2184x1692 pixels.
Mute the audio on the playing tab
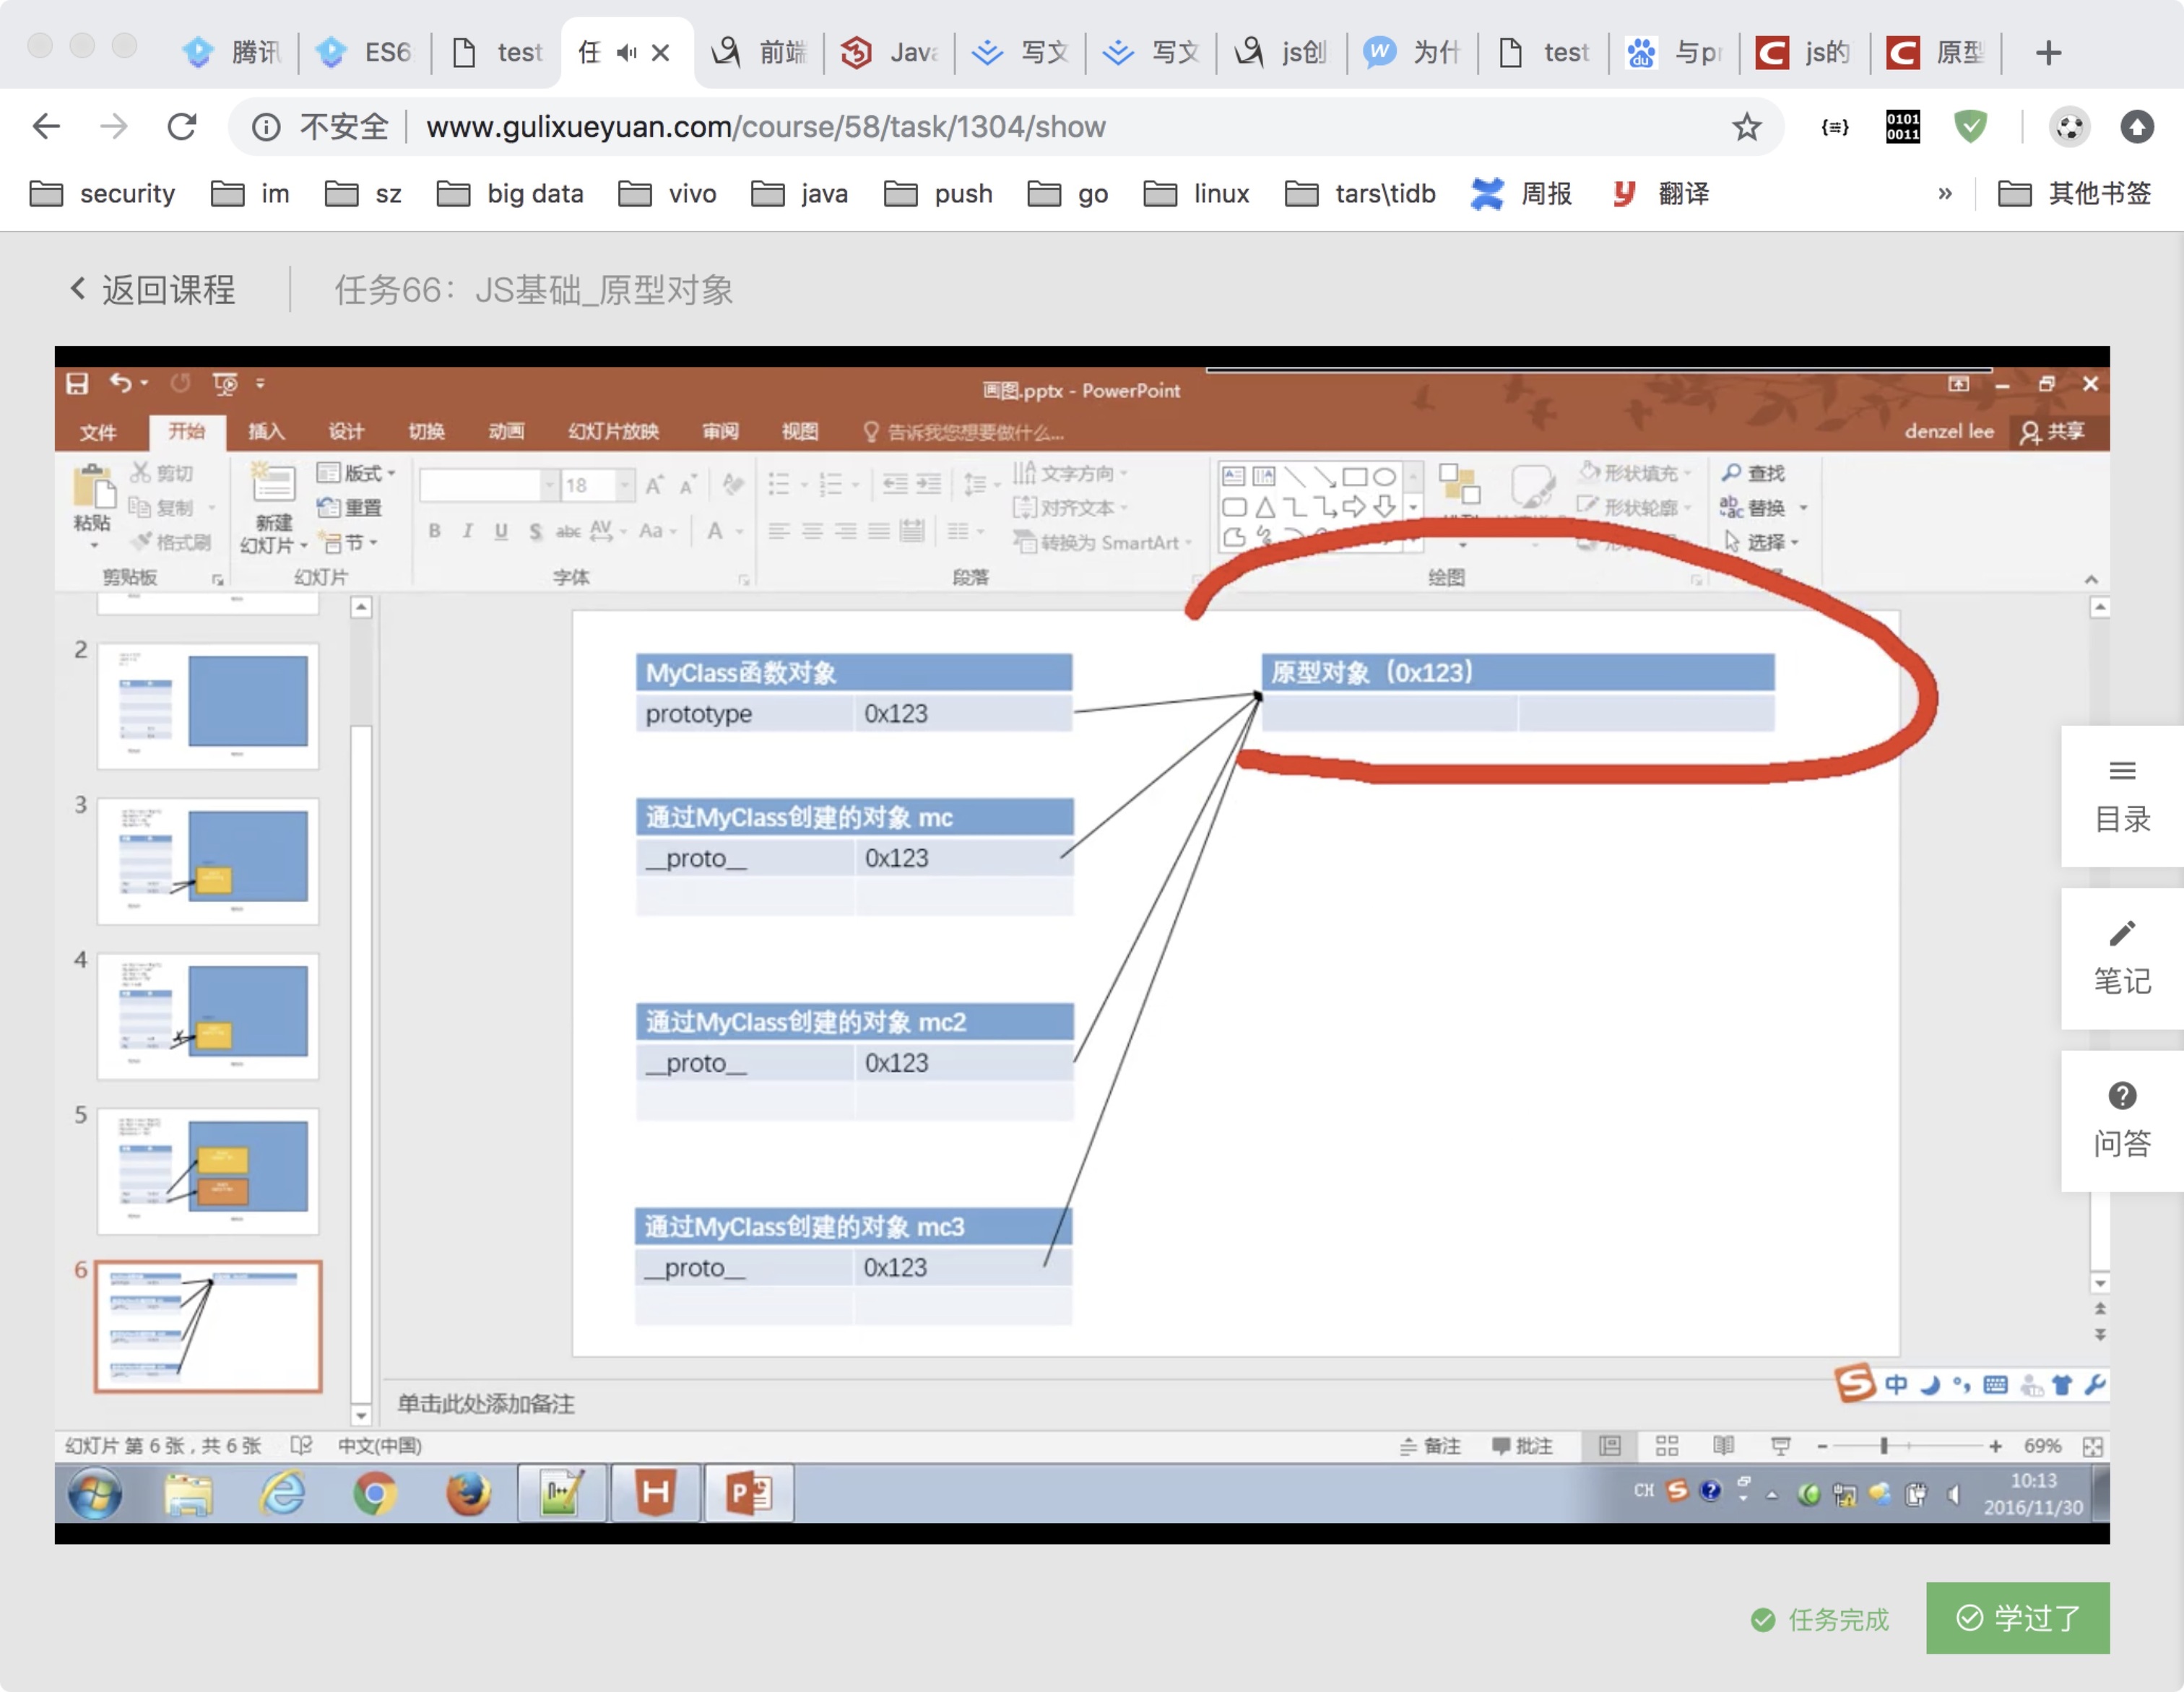pos(626,52)
